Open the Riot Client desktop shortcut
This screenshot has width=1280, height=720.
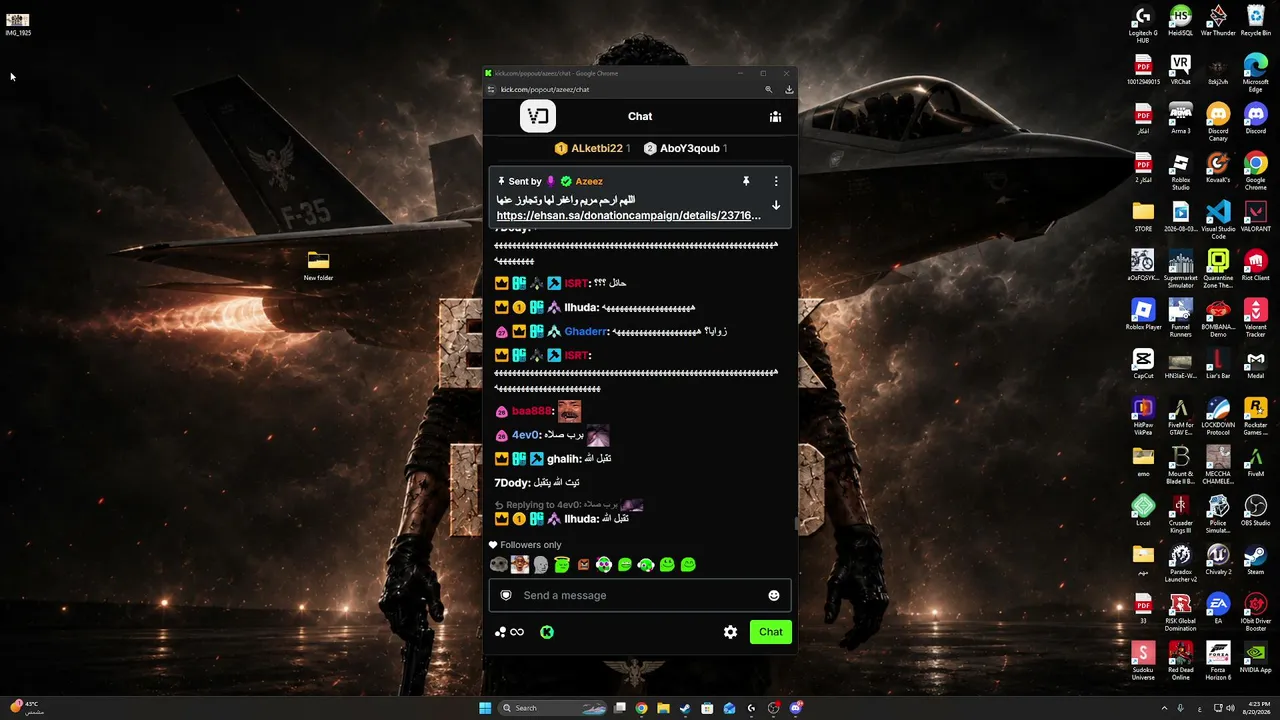tap(1256, 265)
